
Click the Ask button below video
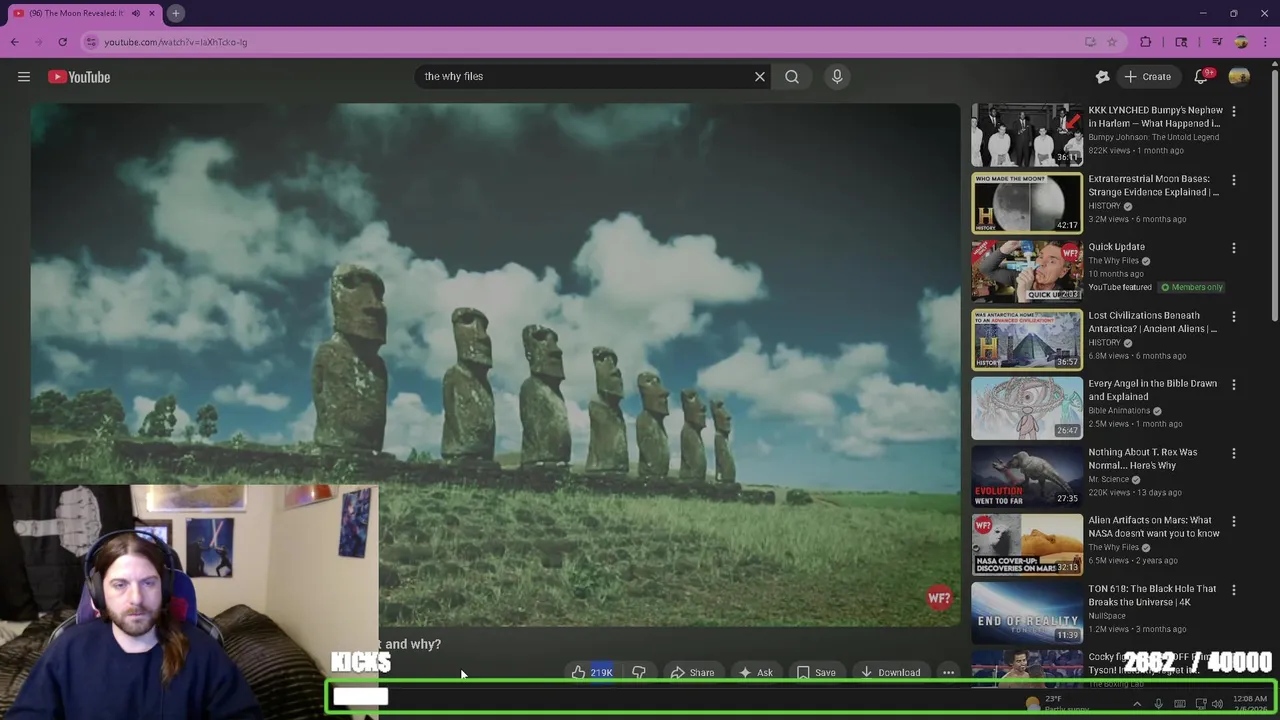tap(755, 673)
